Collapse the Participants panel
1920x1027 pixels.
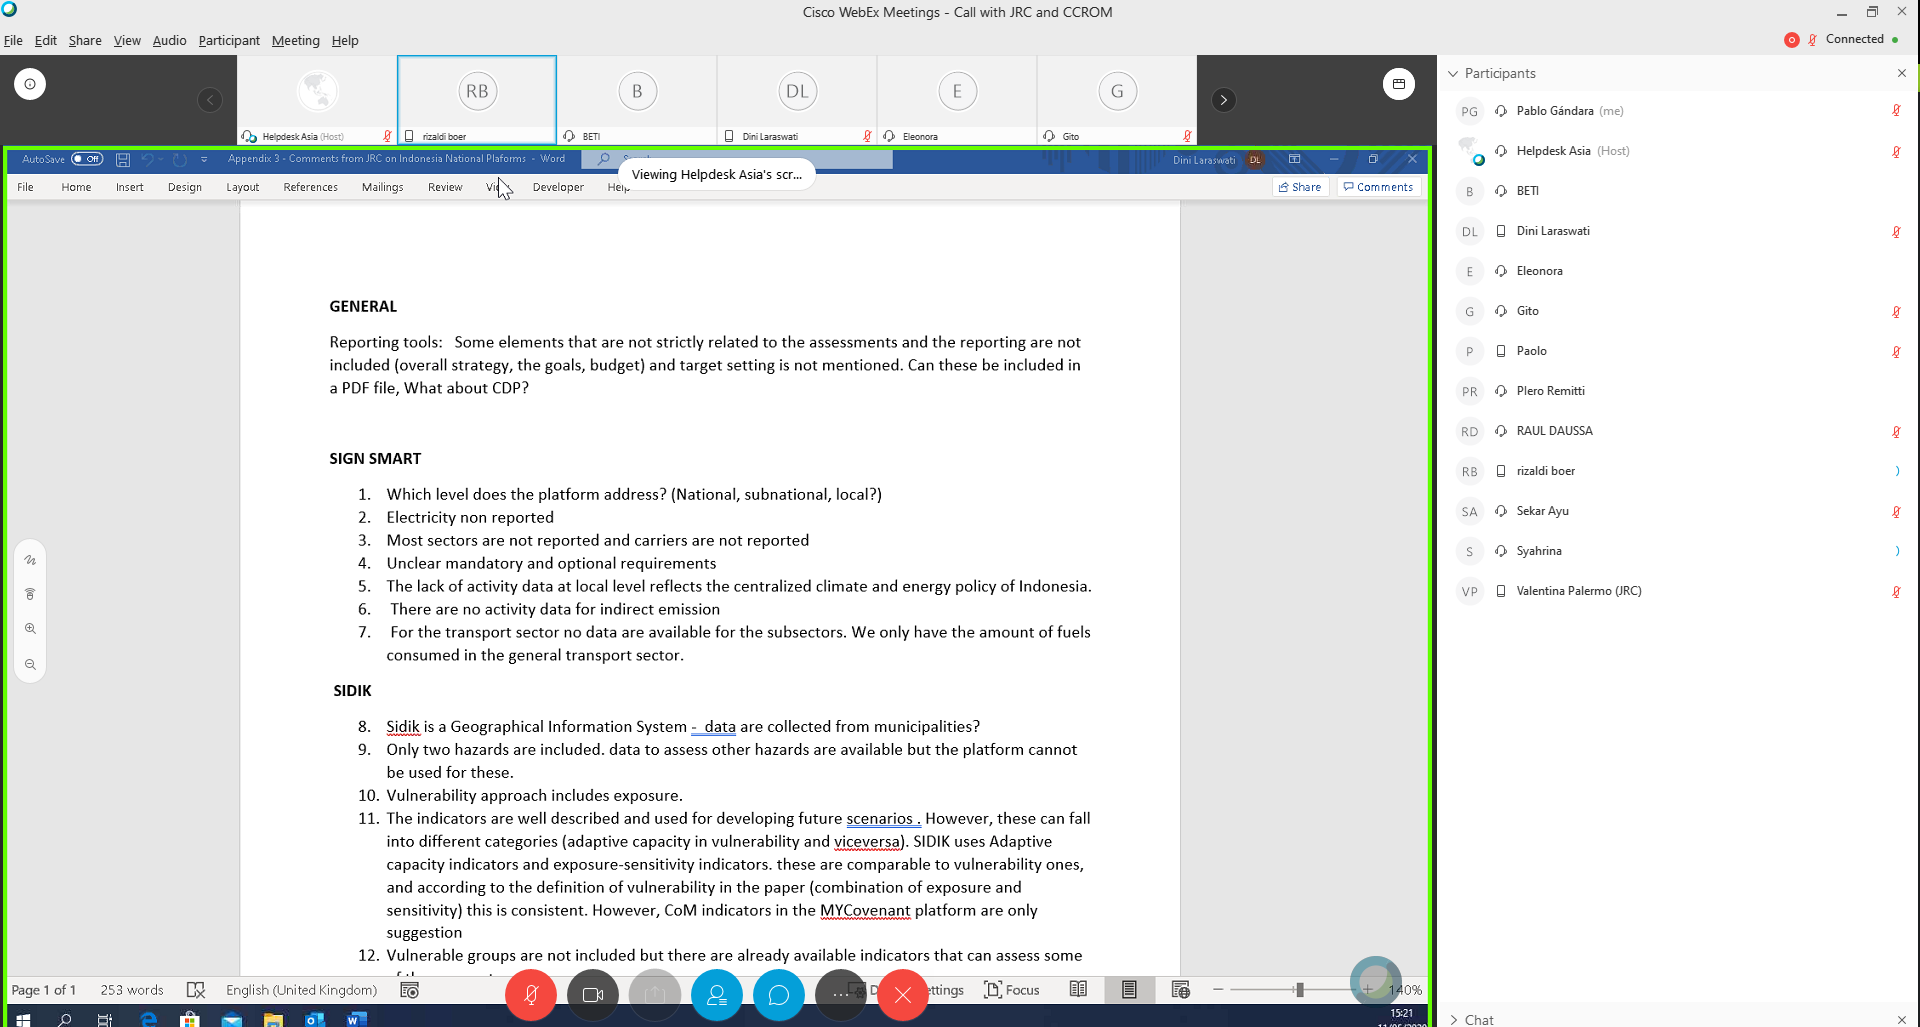click(x=1454, y=74)
